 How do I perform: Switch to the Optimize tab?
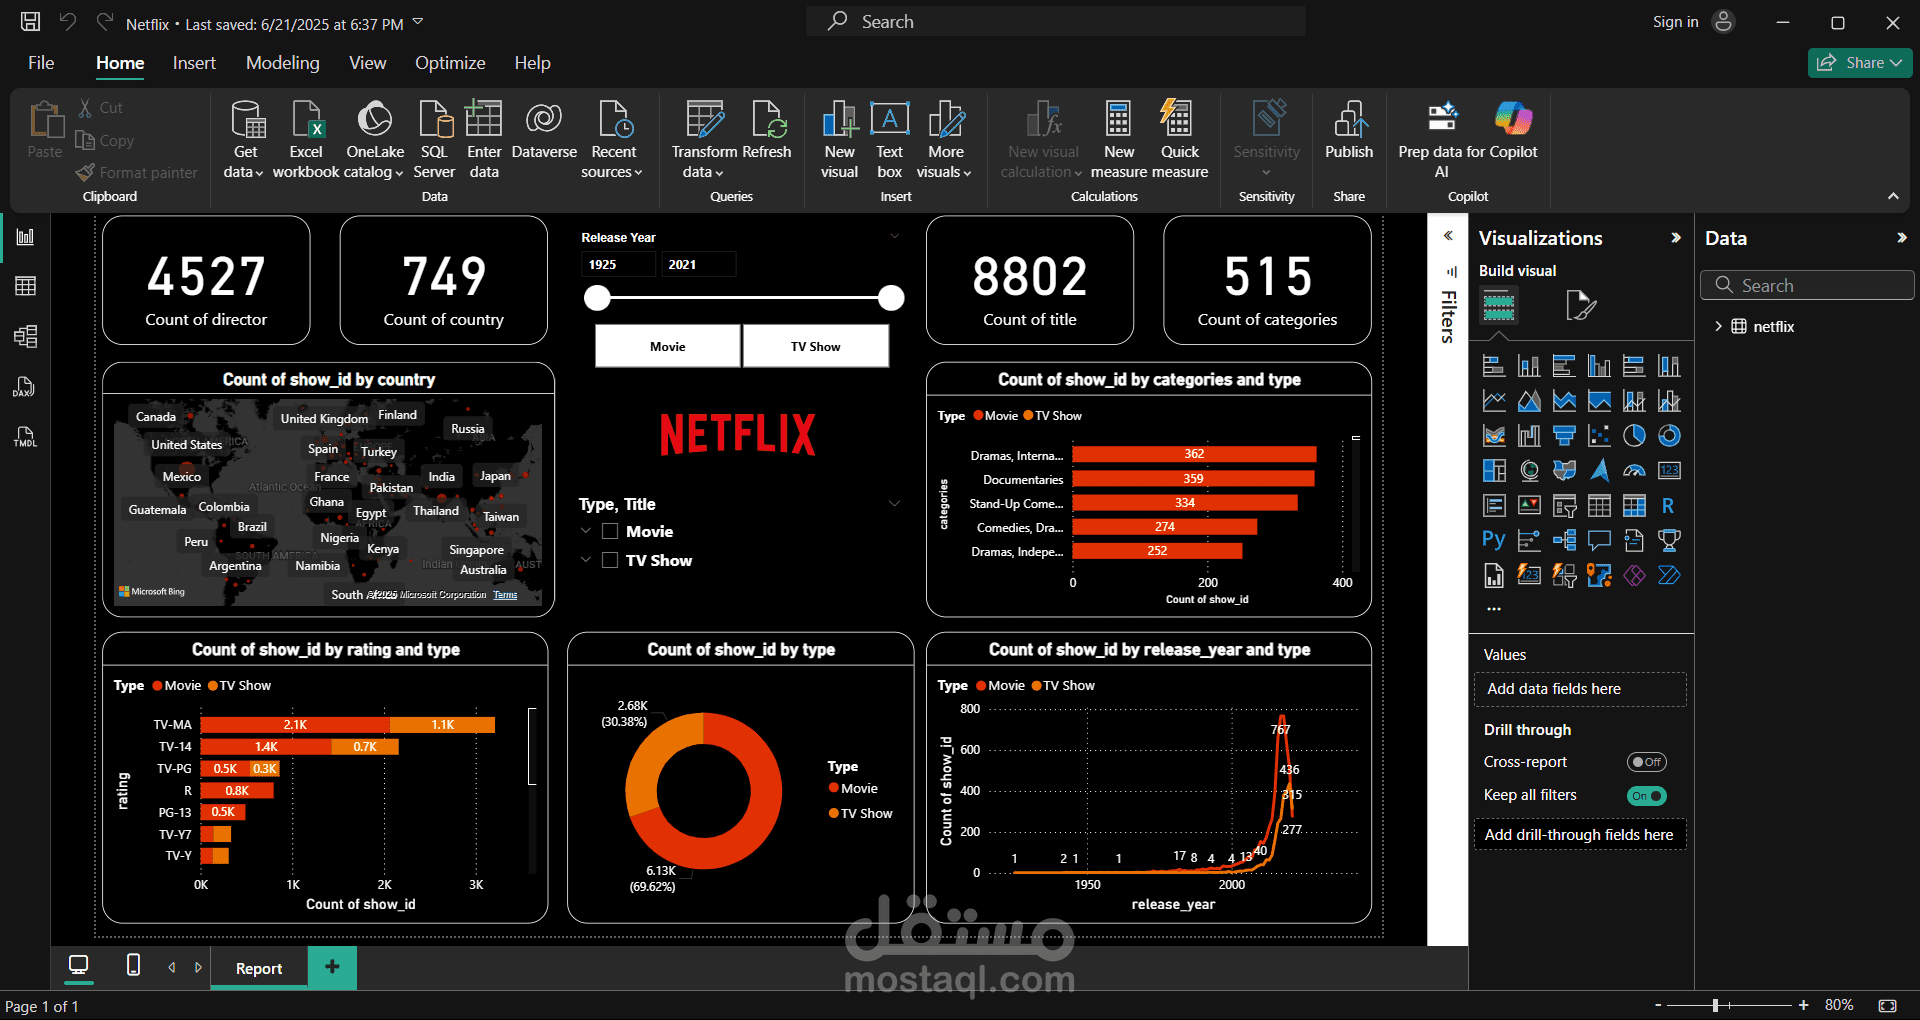click(x=450, y=63)
